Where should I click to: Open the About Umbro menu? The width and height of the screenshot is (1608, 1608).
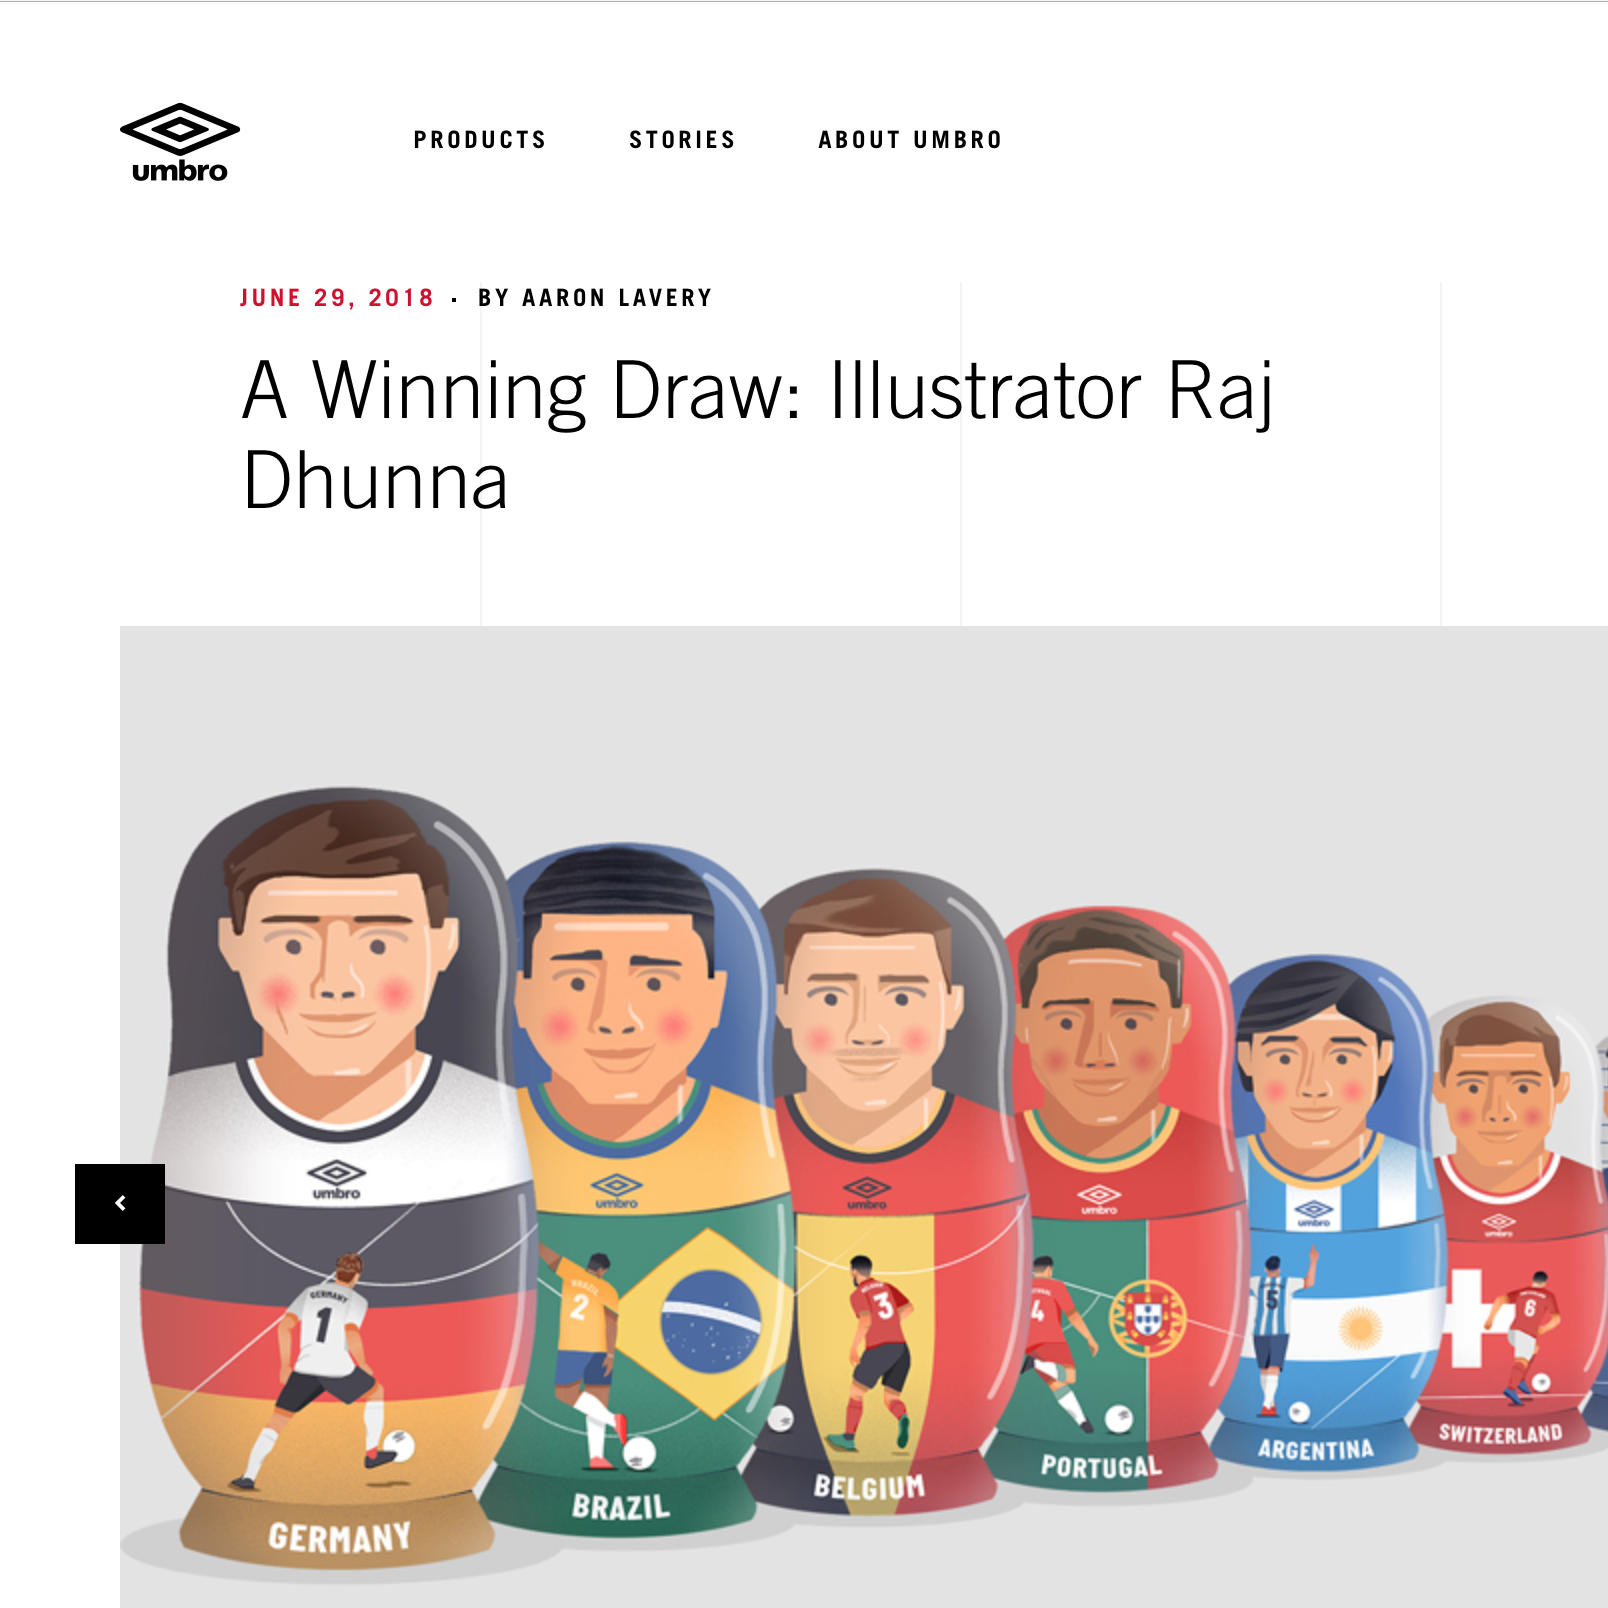[910, 140]
